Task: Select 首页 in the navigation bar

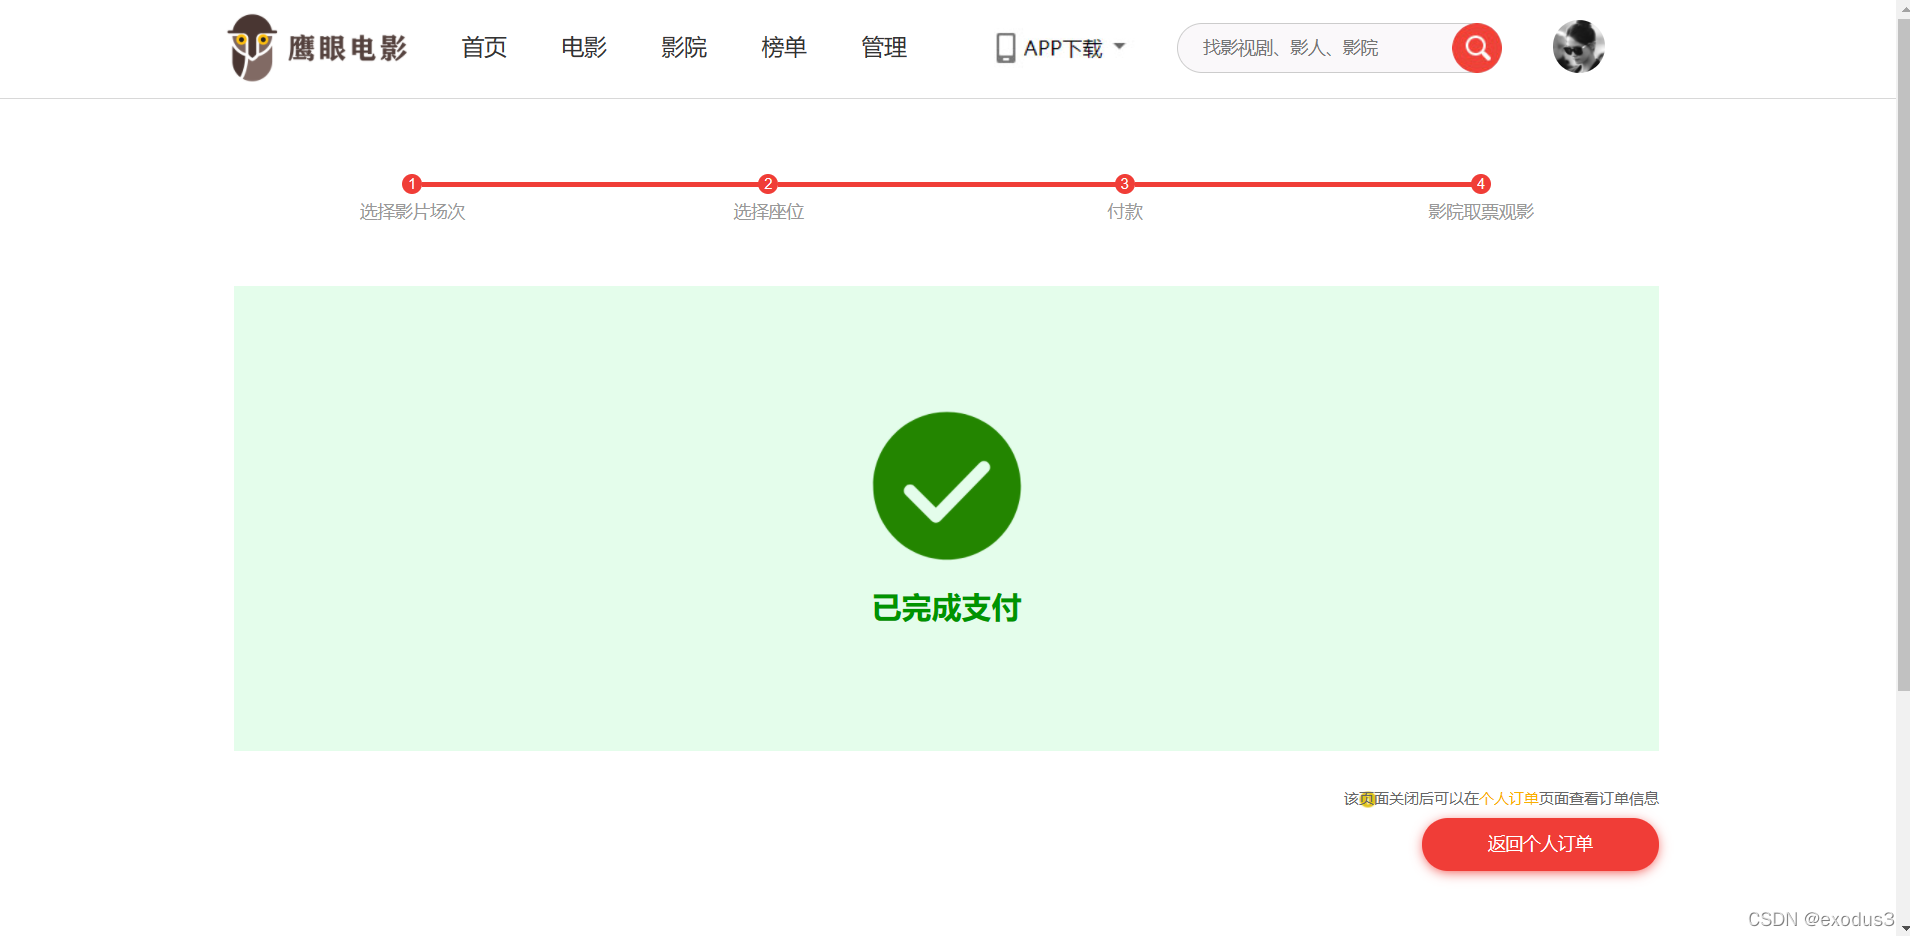Action: pyautogui.click(x=484, y=47)
